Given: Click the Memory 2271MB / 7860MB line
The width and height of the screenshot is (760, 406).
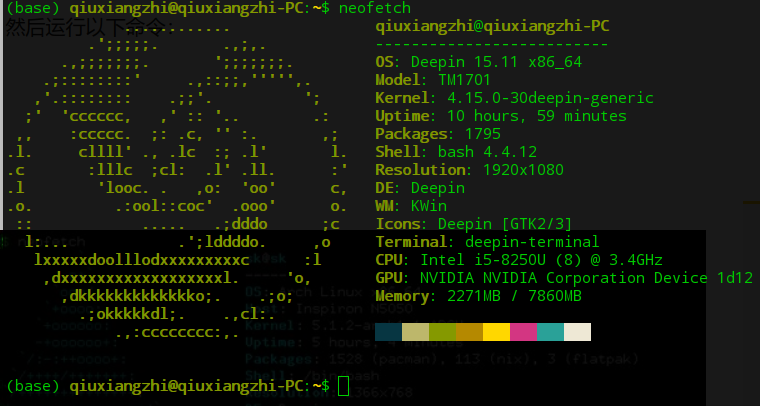Looking at the screenshot, I should click(478, 296).
